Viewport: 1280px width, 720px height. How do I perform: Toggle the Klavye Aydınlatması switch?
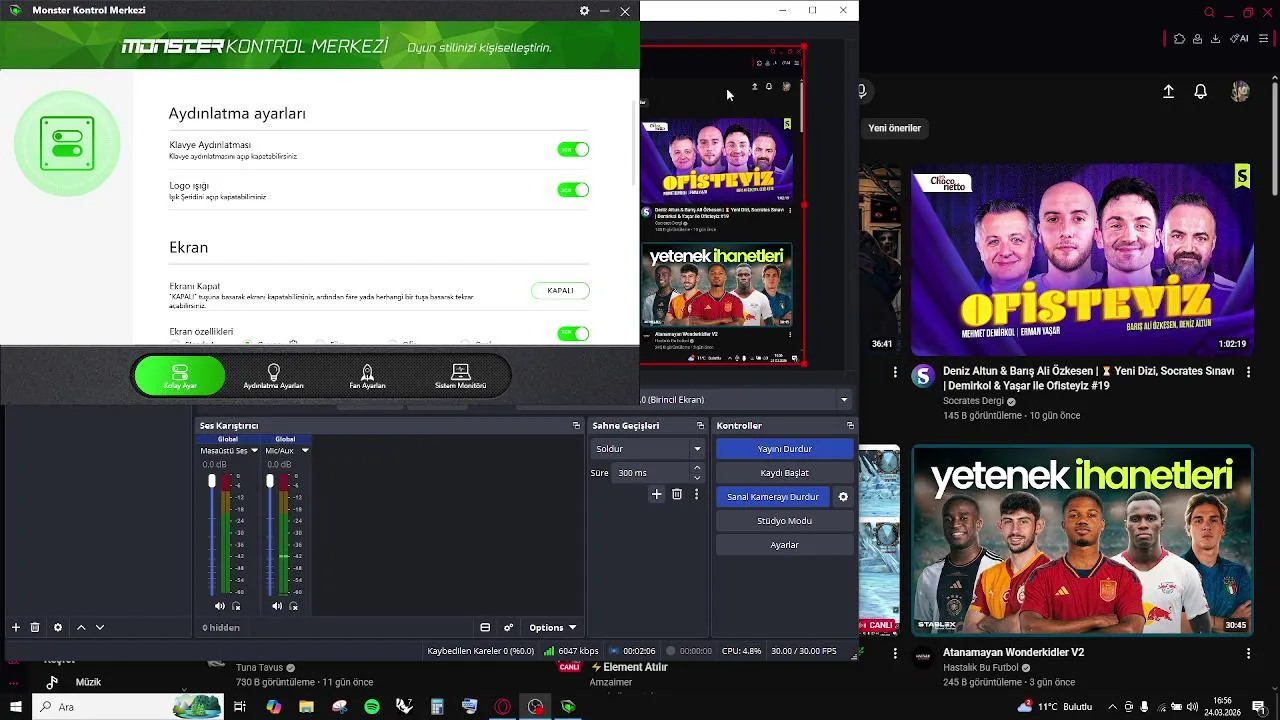pyautogui.click(x=573, y=149)
